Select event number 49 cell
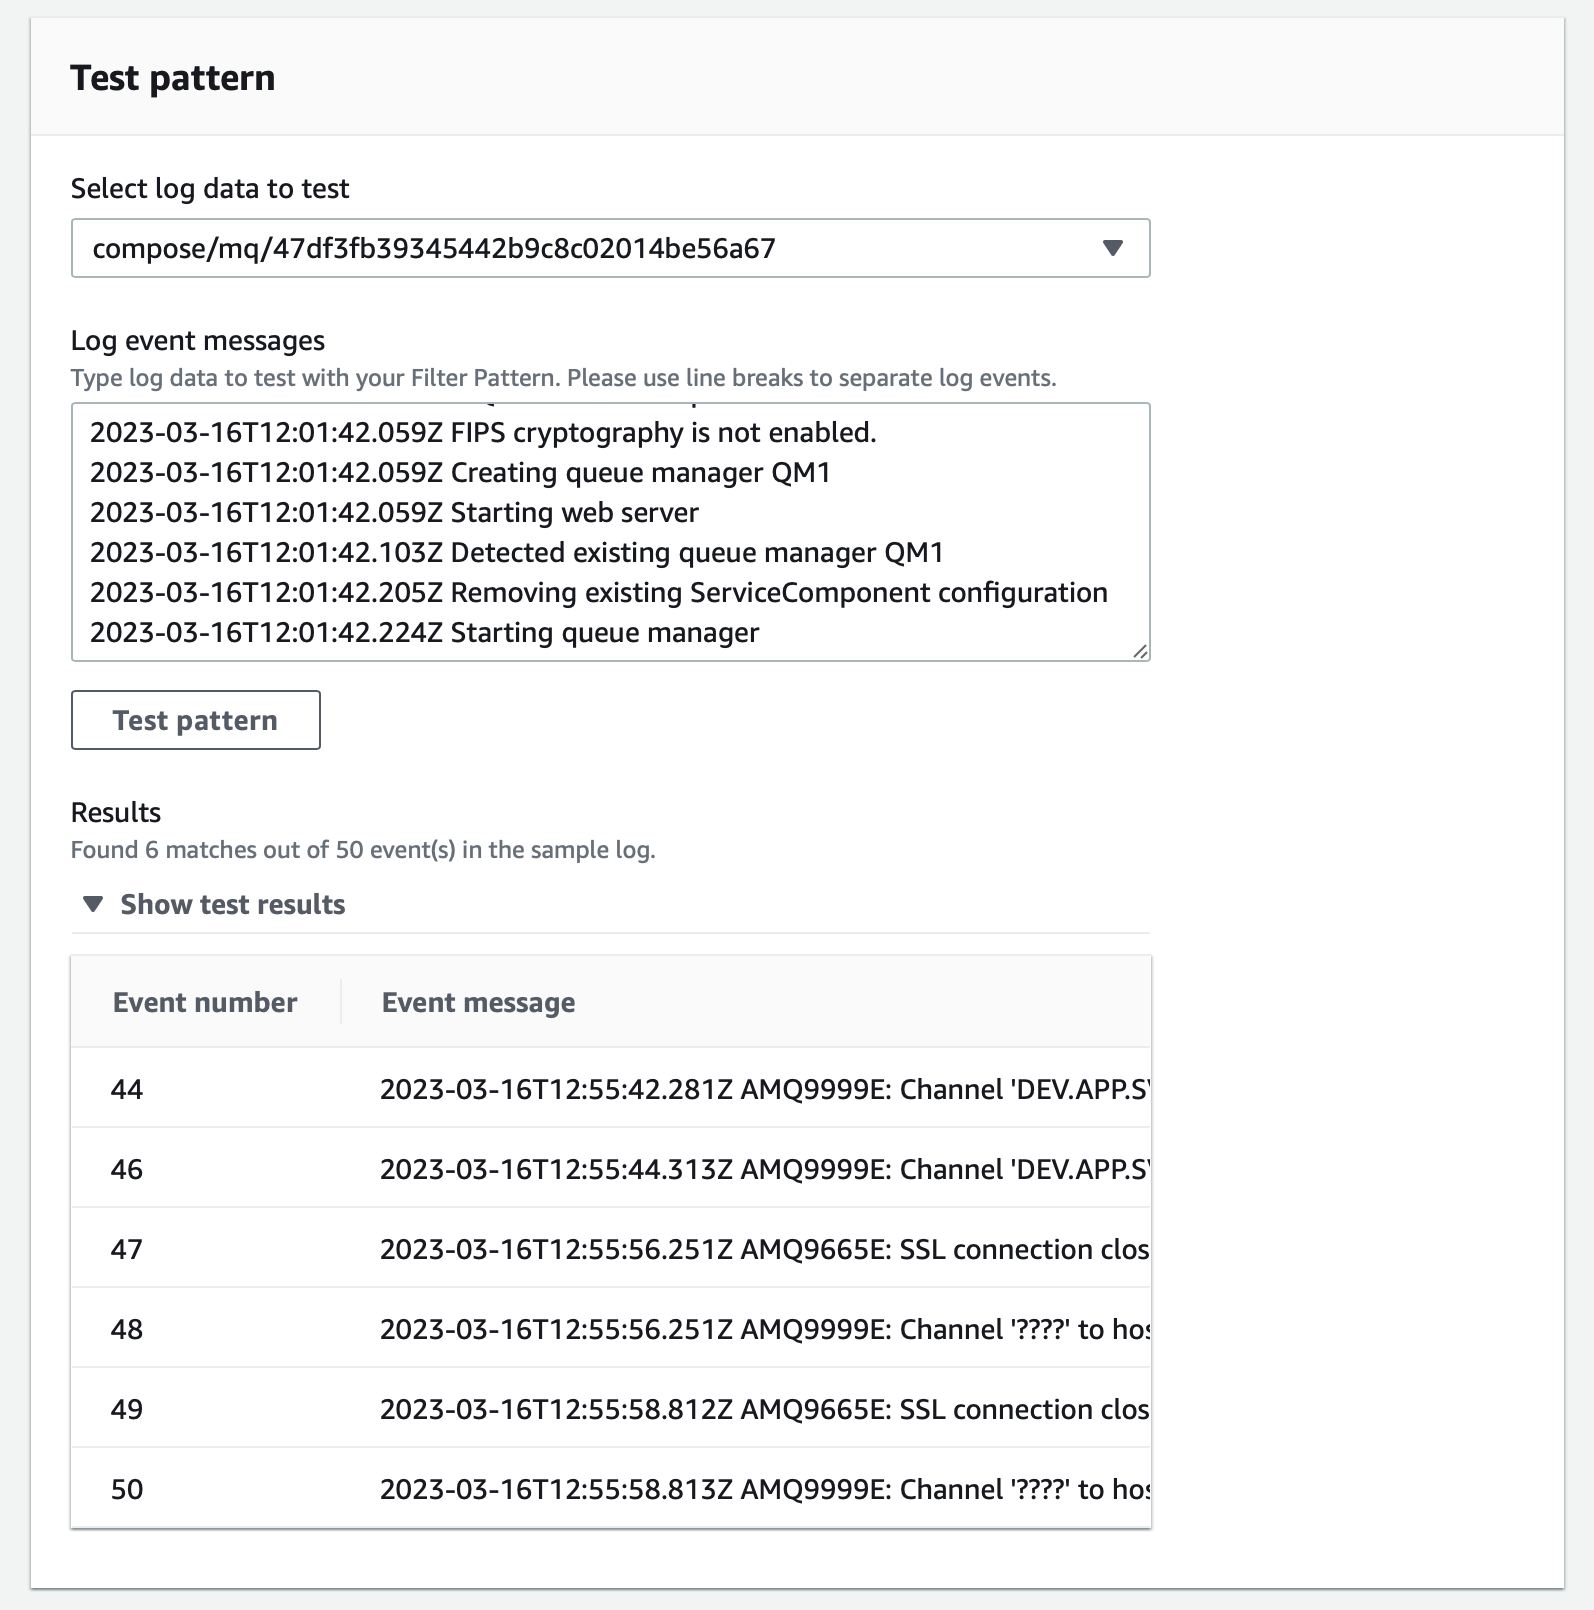 (x=127, y=1409)
